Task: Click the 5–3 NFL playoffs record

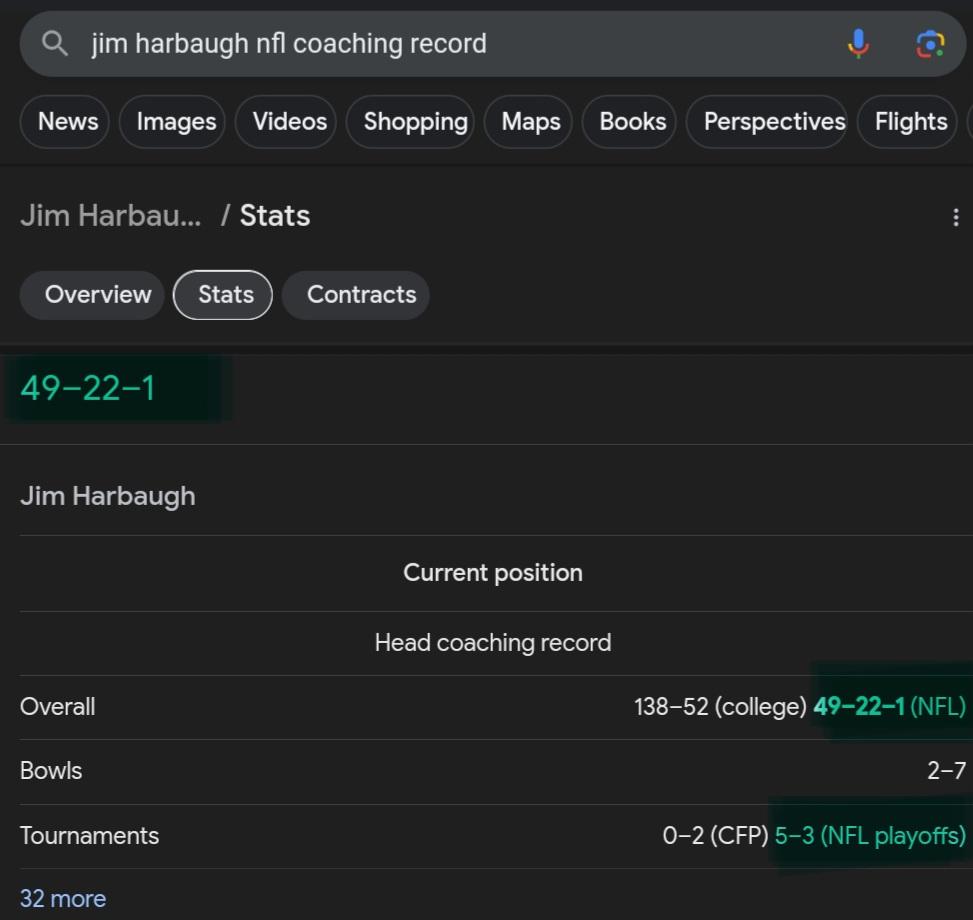Action: pyautogui.click(x=870, y=836)
